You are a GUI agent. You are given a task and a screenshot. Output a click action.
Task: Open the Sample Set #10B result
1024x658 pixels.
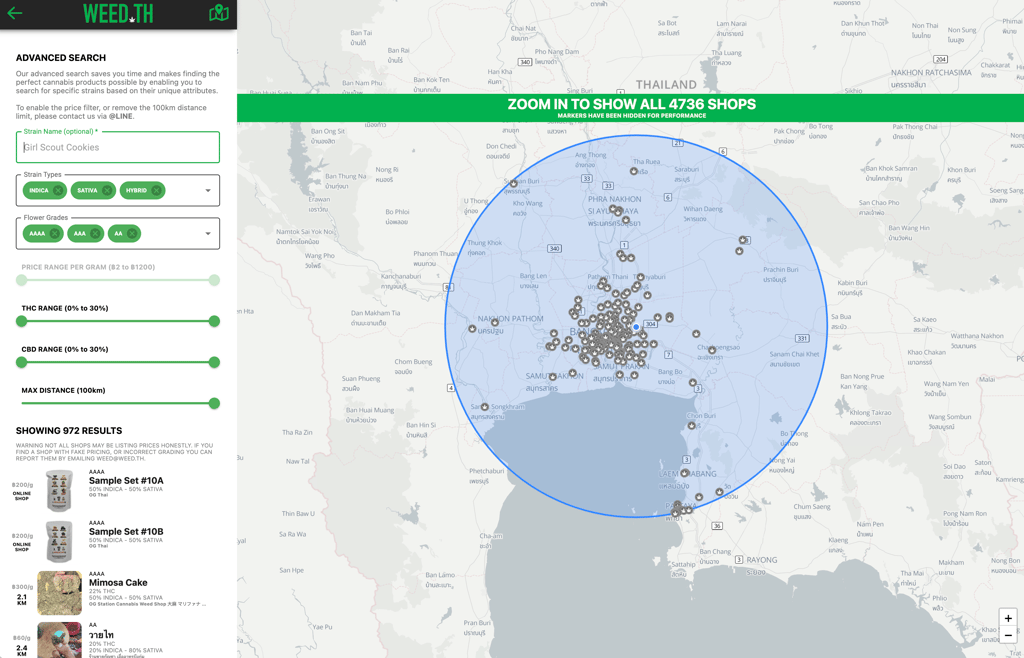(x=118, y=541)
